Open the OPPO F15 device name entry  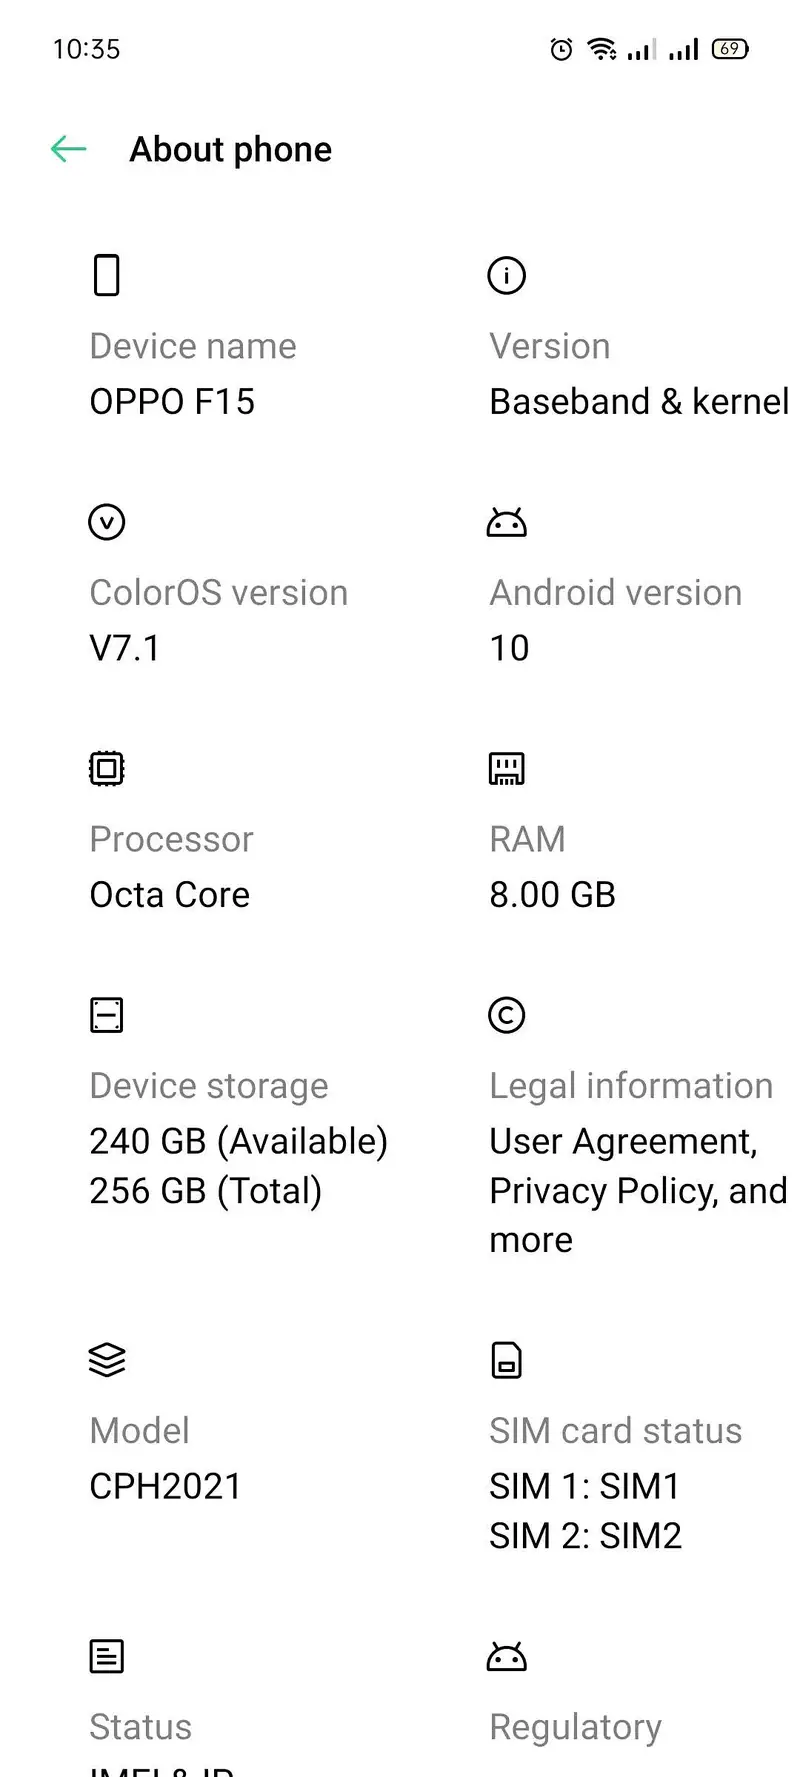pos(172,402)
